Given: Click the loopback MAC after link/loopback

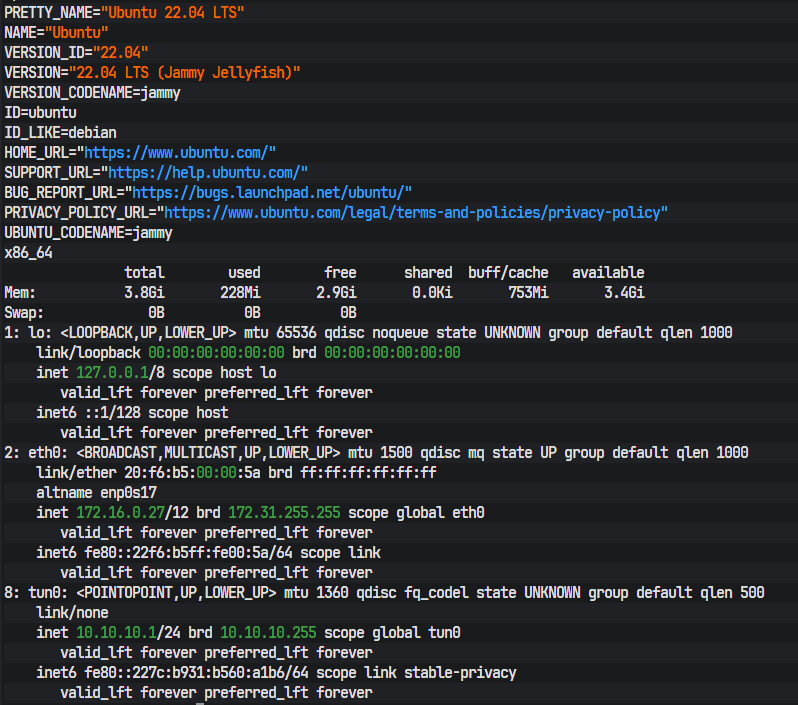Looking at the screenshot, I should point(216,353).
